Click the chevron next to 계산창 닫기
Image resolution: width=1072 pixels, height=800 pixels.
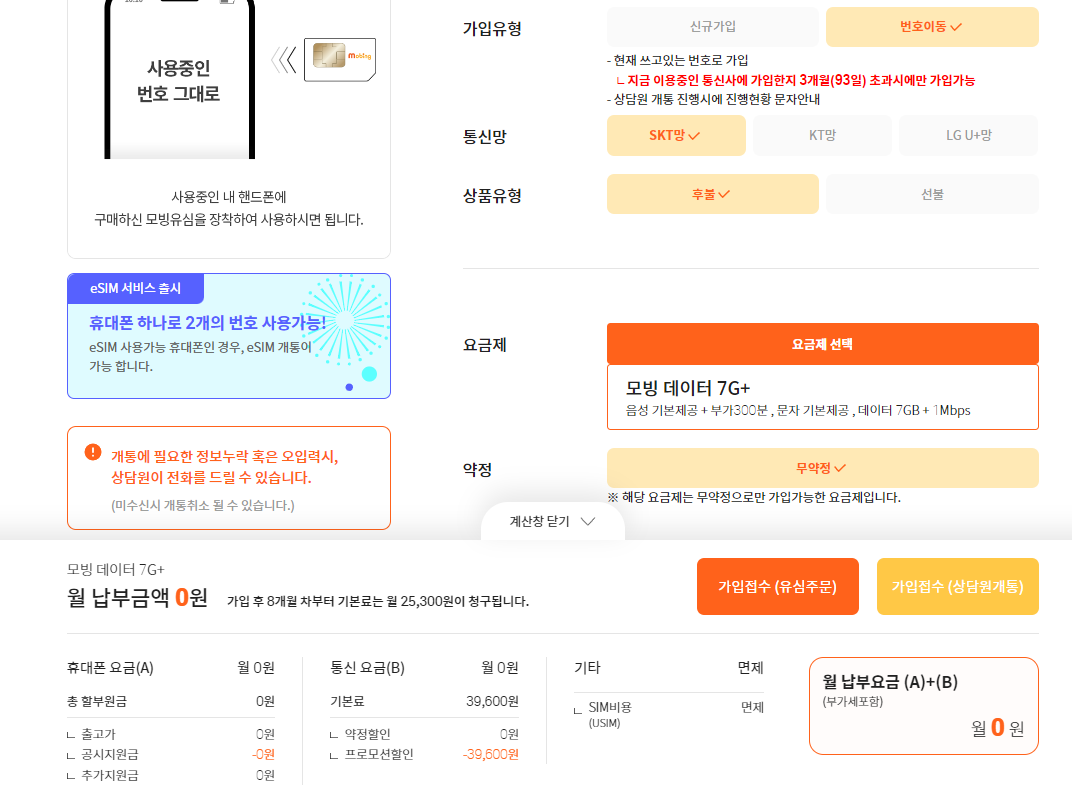tap(588, 522)
